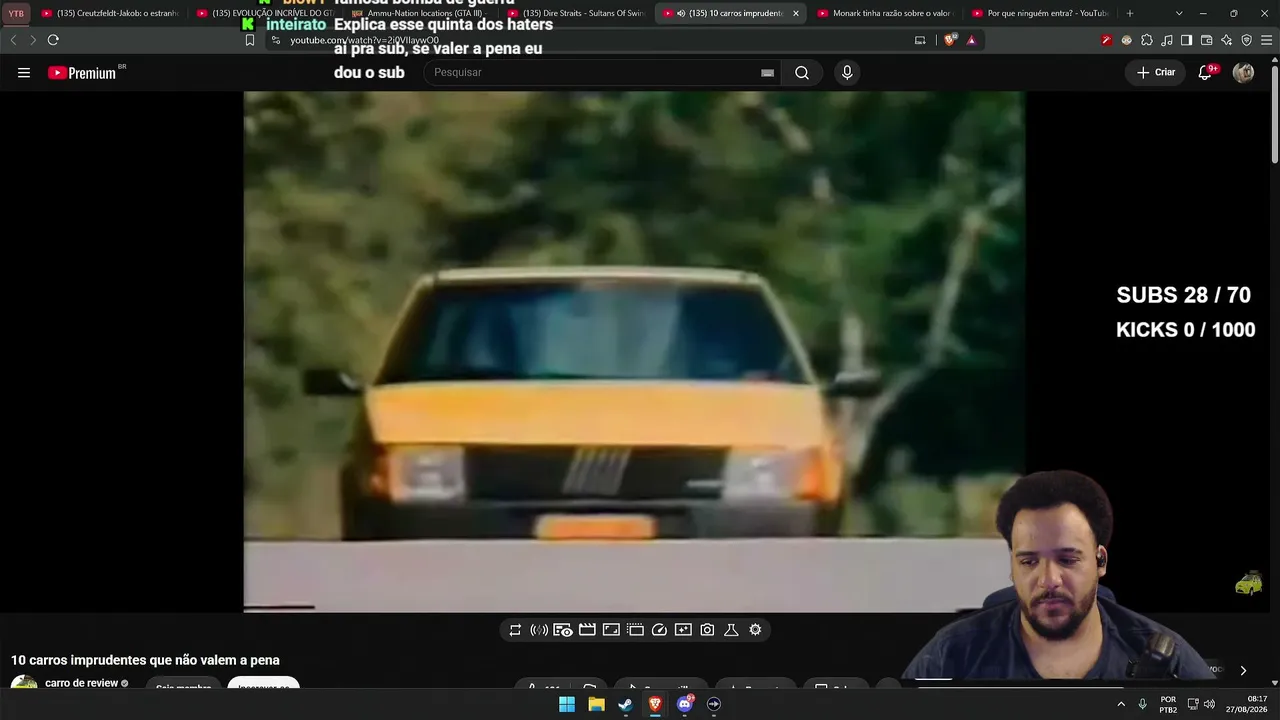Image resolution: width=1280 pixels, height=720 pixels.
Task: Open the account avatar menu
Action: click(x=1243, y=73)
